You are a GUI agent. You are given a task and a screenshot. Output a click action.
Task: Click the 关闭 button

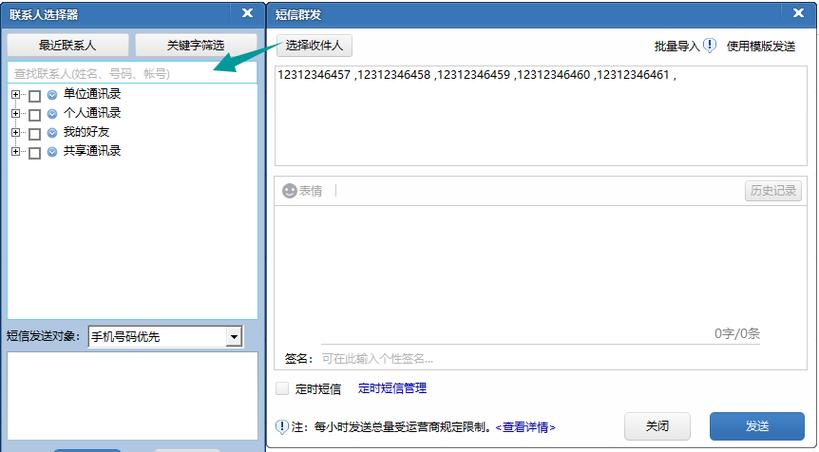(x=657, y=426)
